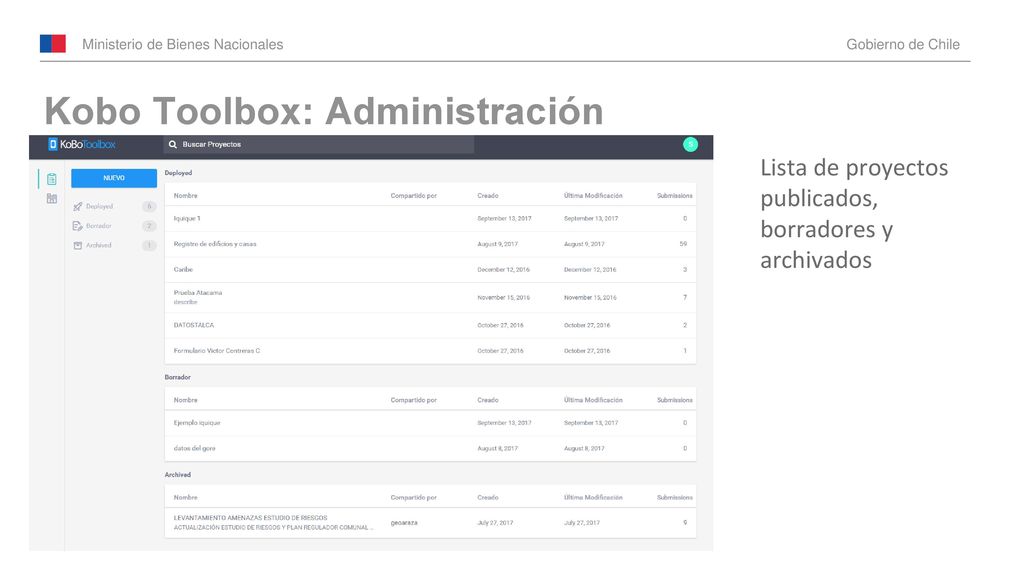Click the Archived box icon
Viewport: 1024px width, 576px height.
78,246
